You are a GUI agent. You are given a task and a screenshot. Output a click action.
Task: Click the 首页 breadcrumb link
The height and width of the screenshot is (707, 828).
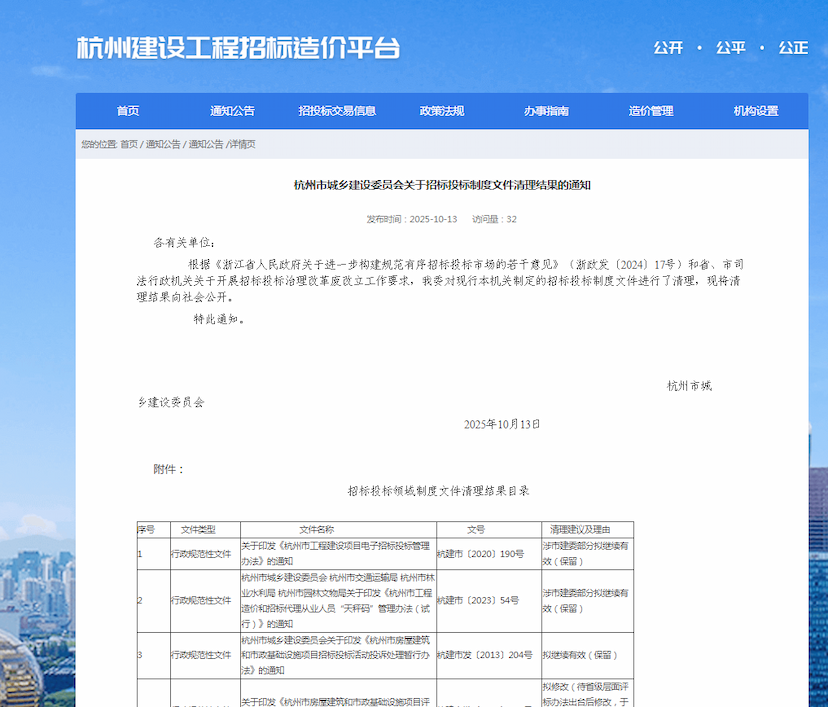point(129,145)
